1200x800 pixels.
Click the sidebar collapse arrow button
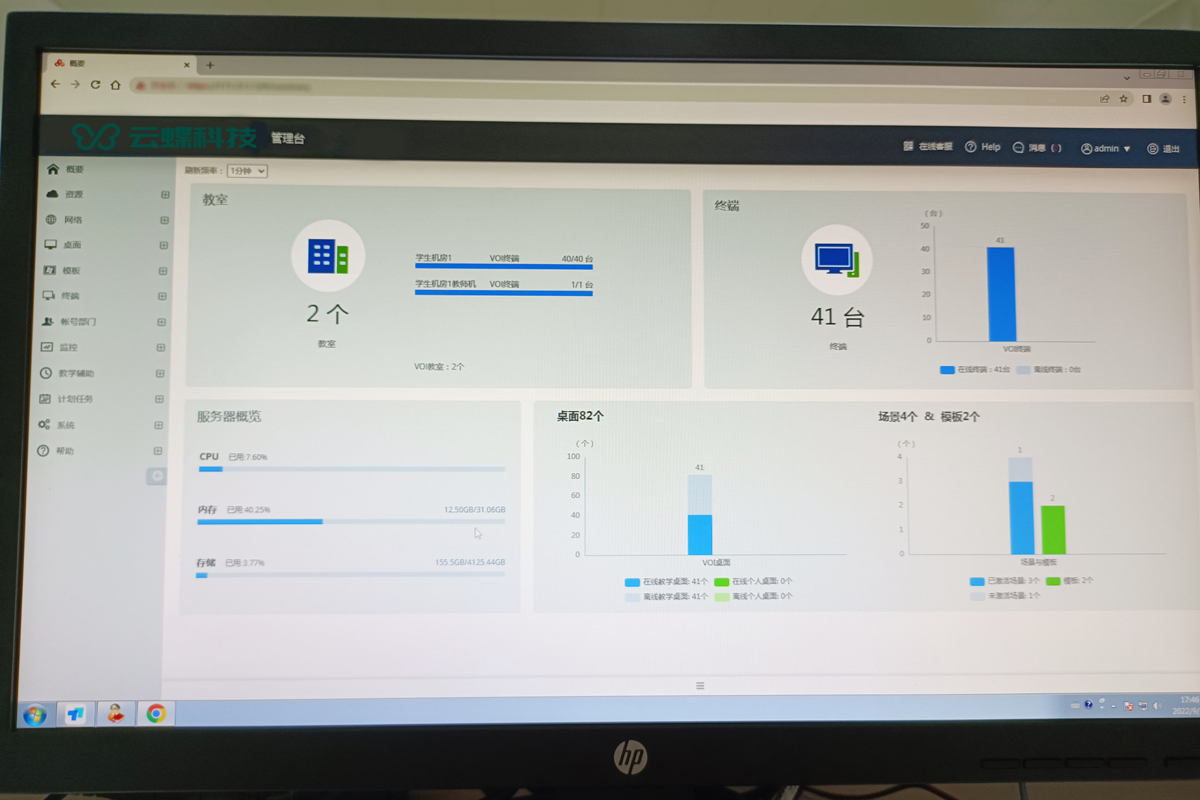point(156,476)
